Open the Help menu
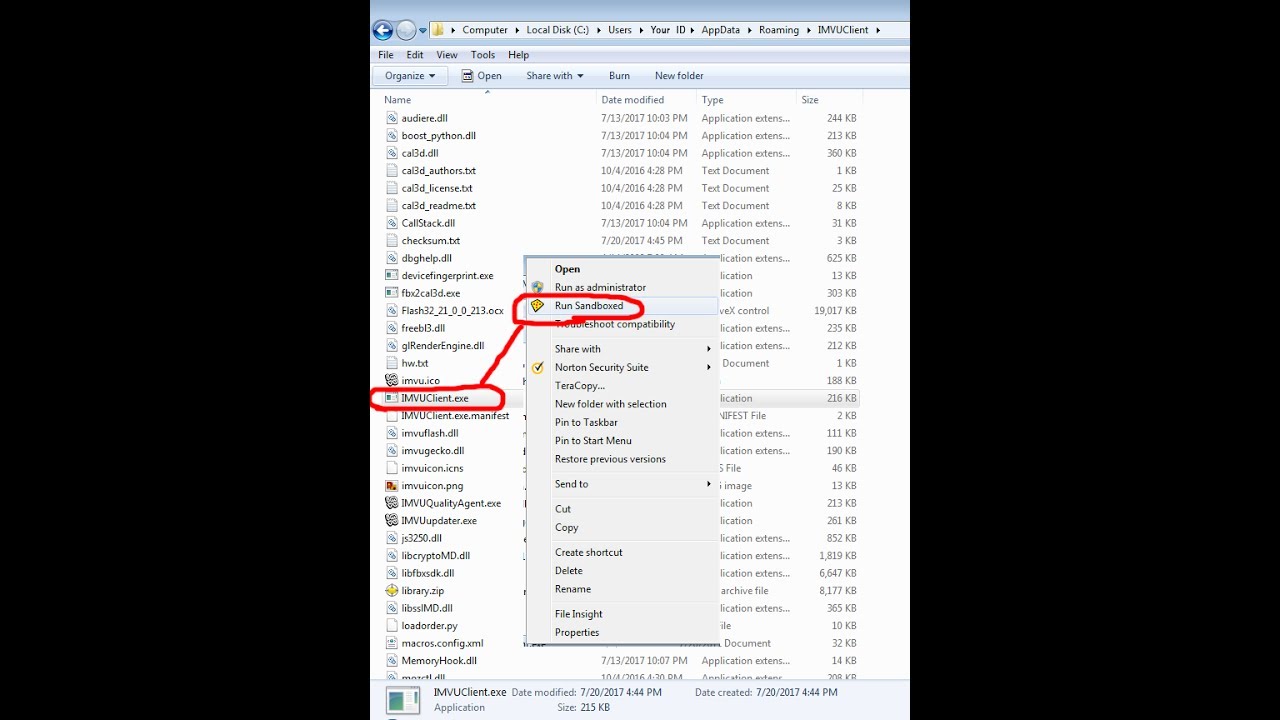Image resolution: width=1280 pixels, height=720 pixels. coord(518,55)
